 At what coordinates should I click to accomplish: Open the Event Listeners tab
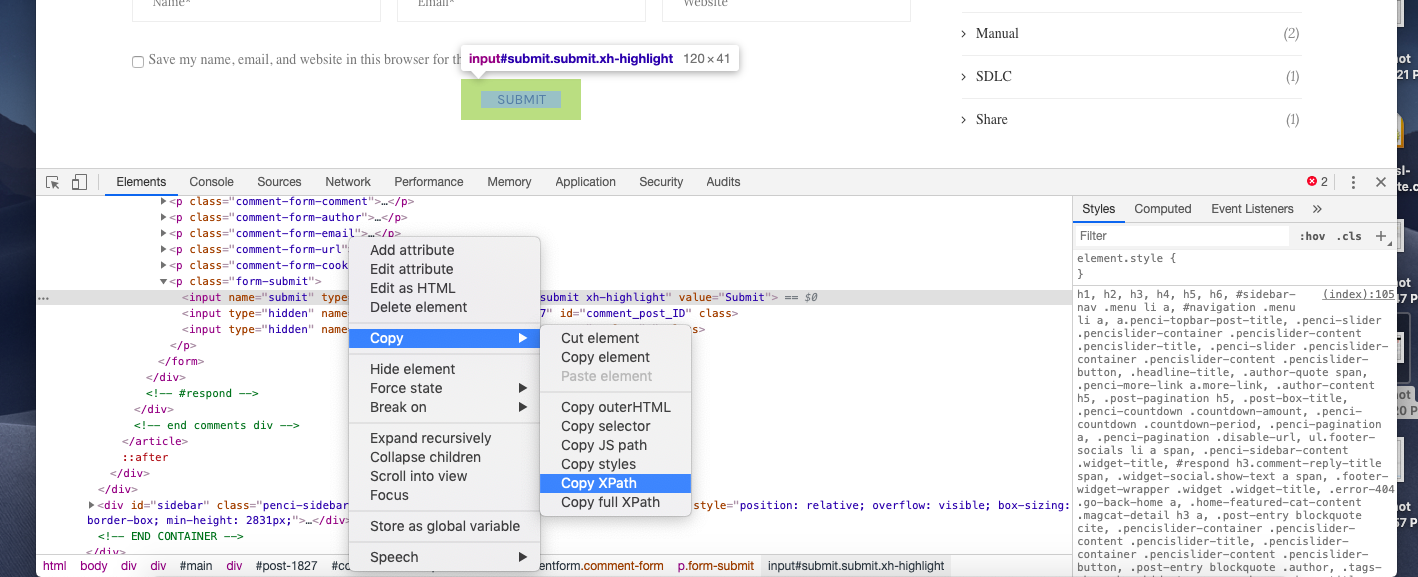click(1252, 209)
